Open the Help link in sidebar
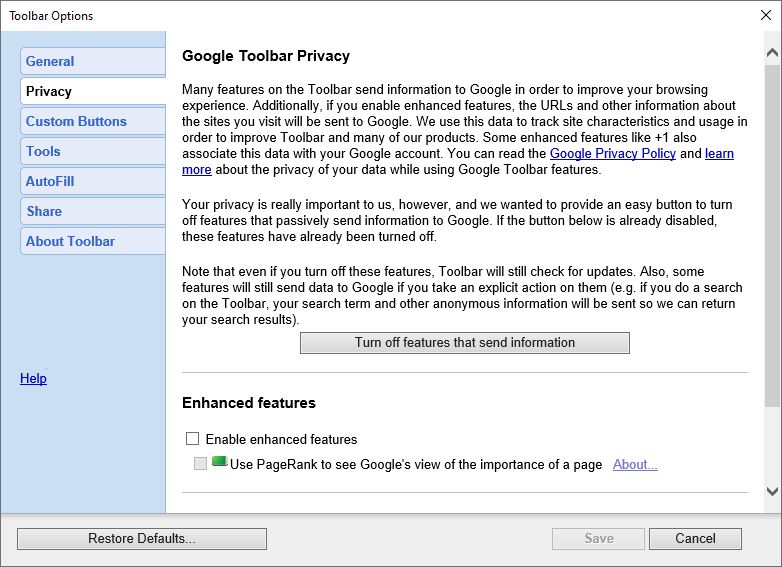The height and width of the screenshot is (567, 782). (x=33, y=378)
